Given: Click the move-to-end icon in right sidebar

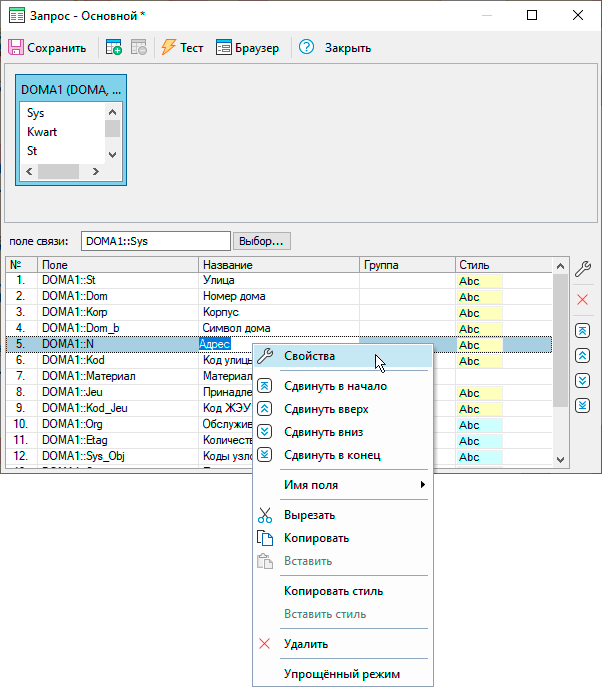Looking at the screenshot, I should pos(583,405).
